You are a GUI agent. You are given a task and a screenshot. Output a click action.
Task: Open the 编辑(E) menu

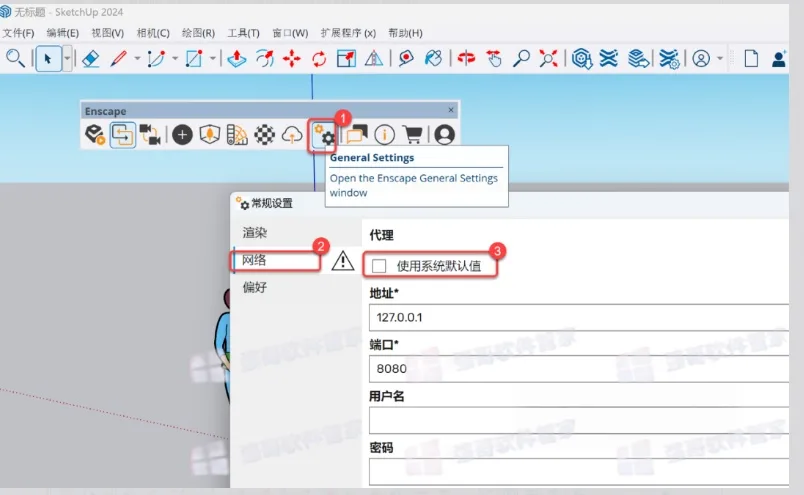point(63,33)
